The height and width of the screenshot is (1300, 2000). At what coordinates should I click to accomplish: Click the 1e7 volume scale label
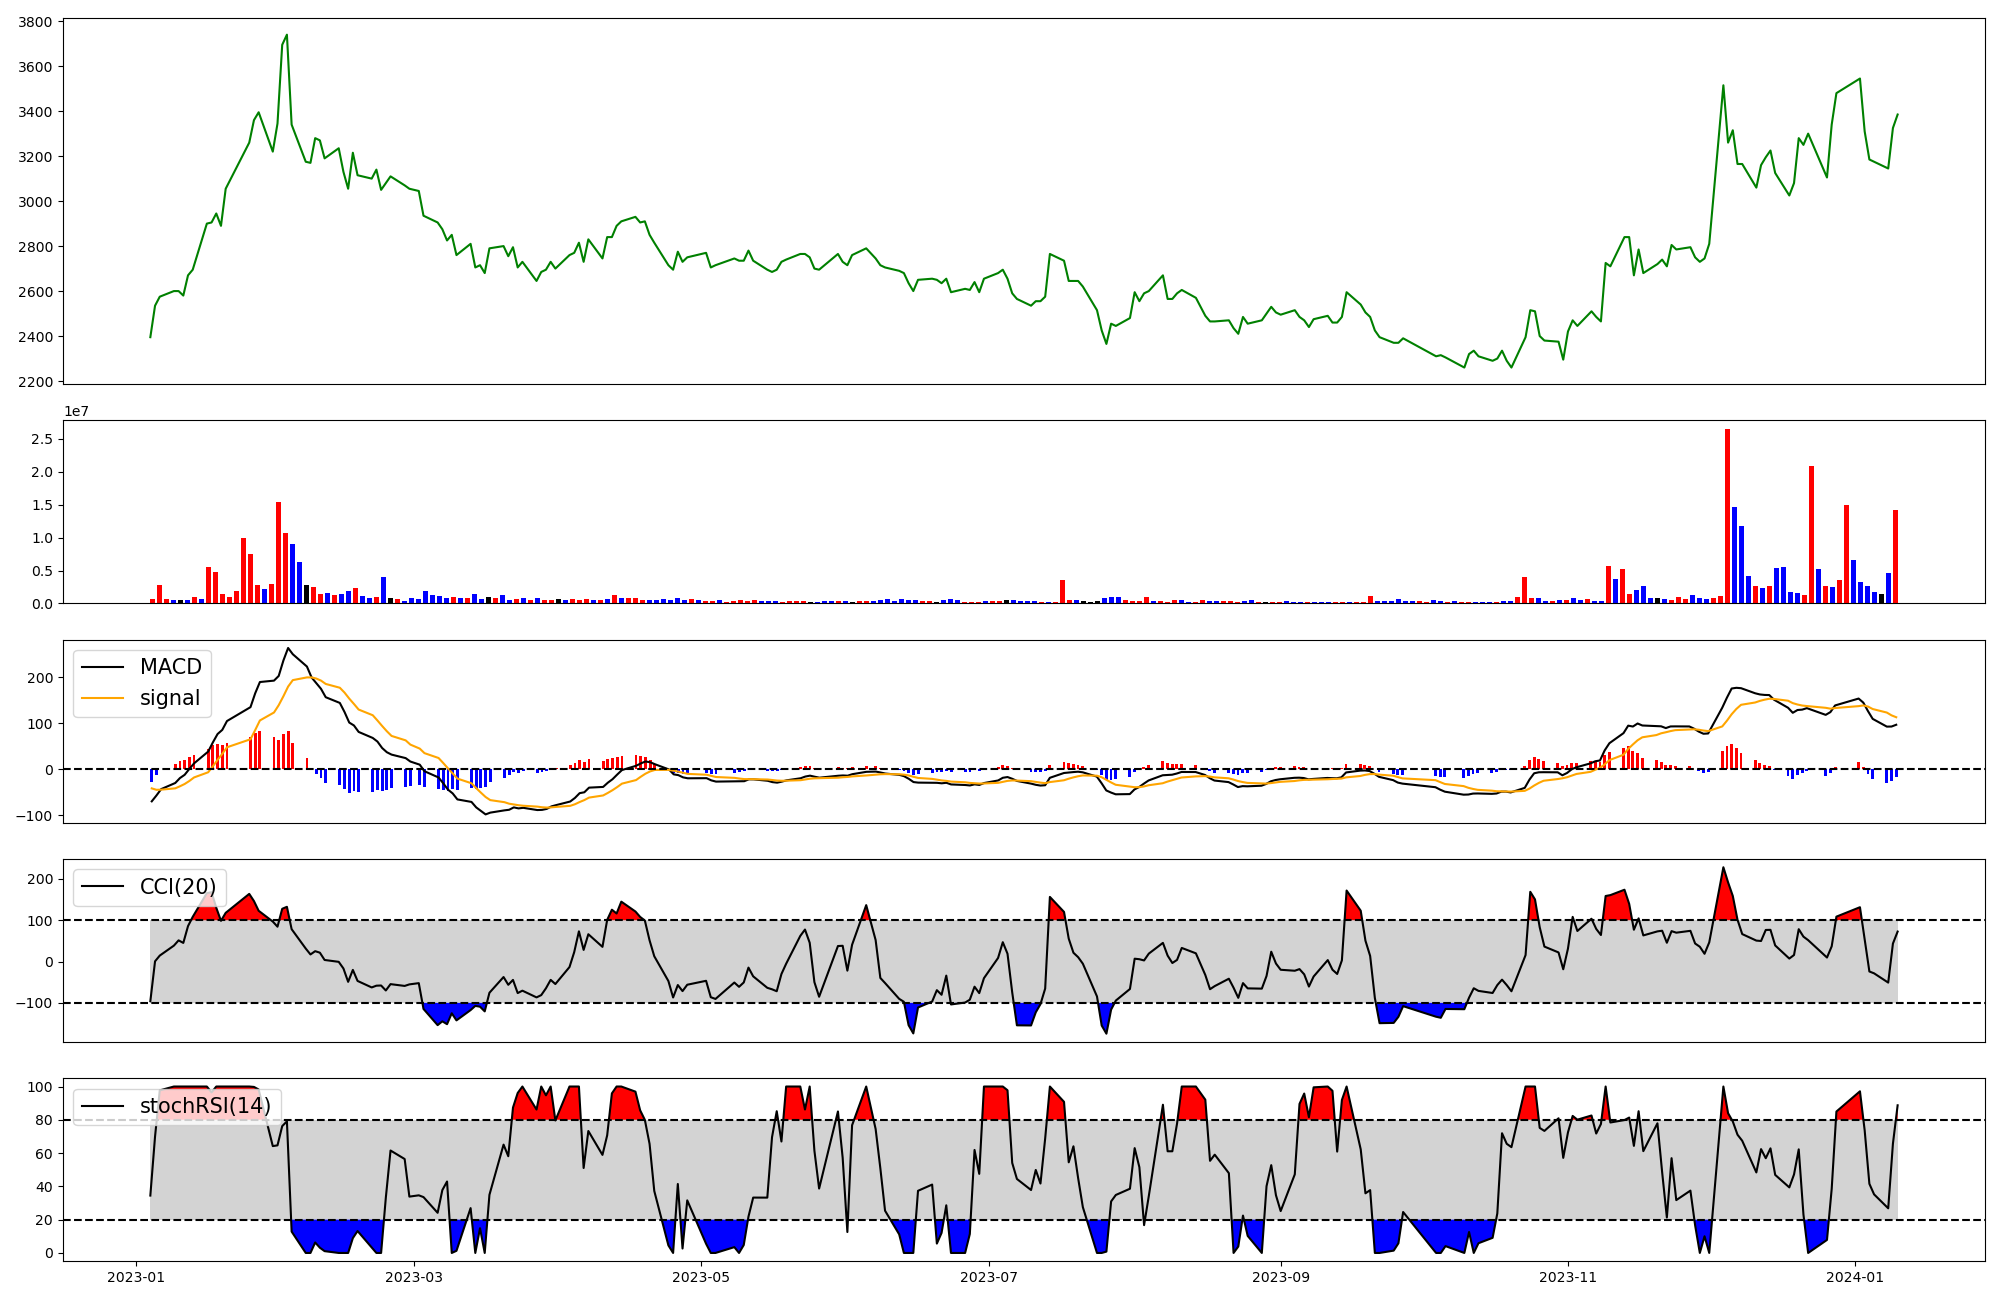tap(76, 411)
